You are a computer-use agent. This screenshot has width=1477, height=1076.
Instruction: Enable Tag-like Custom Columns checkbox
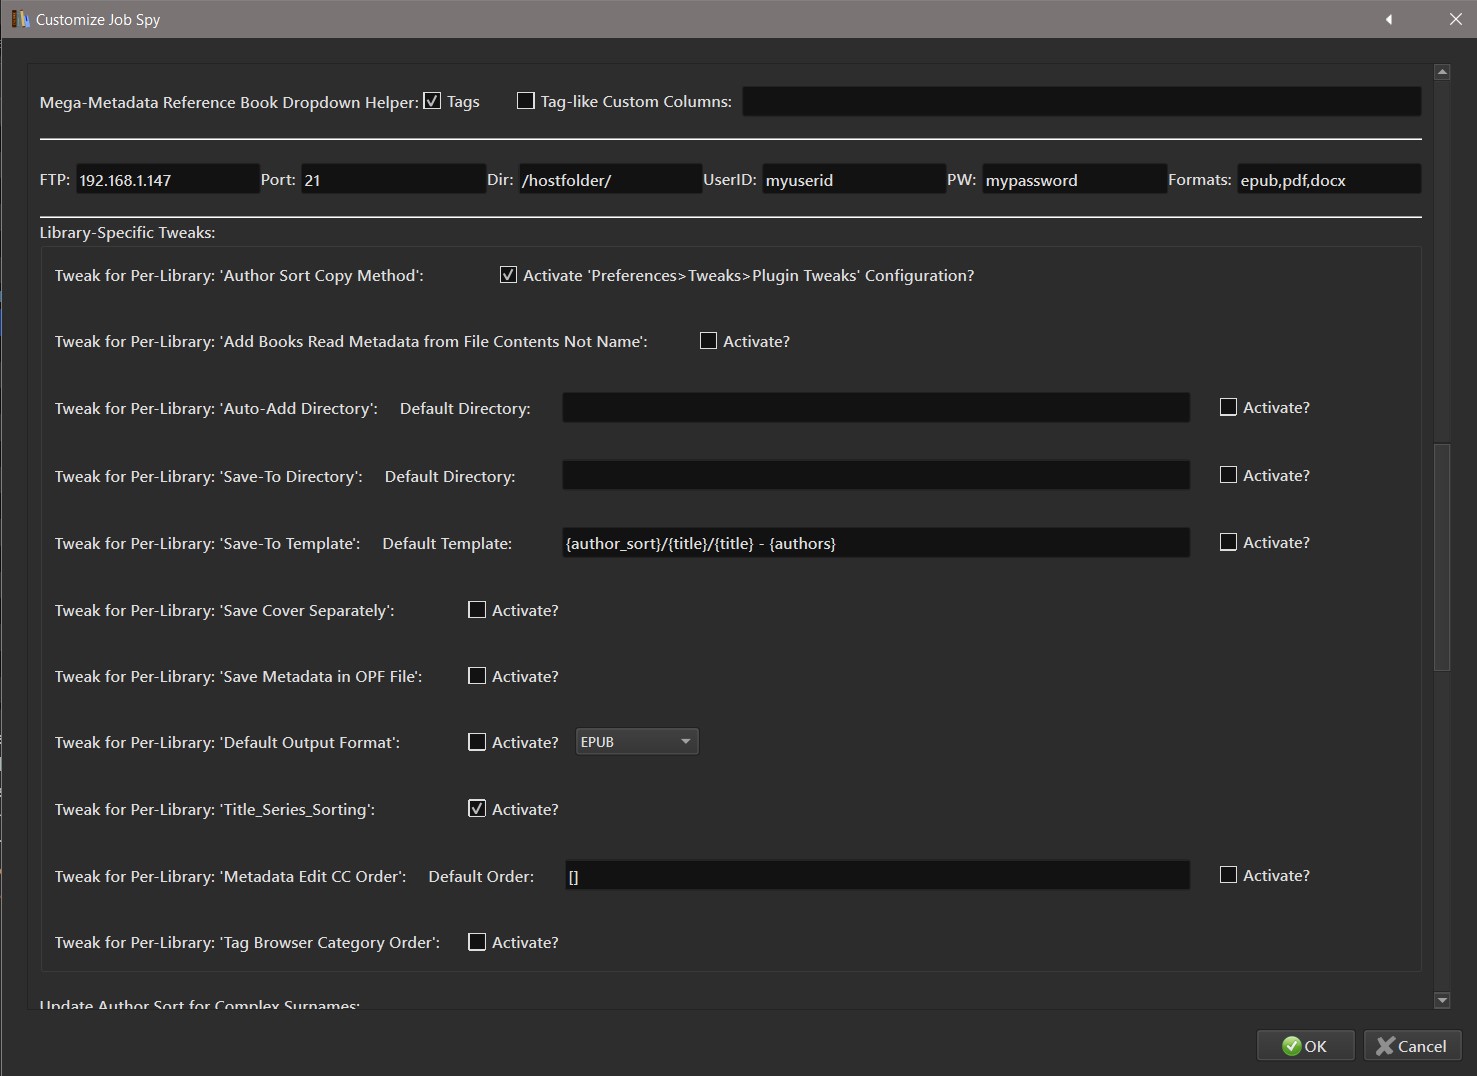tap(525, 101)
